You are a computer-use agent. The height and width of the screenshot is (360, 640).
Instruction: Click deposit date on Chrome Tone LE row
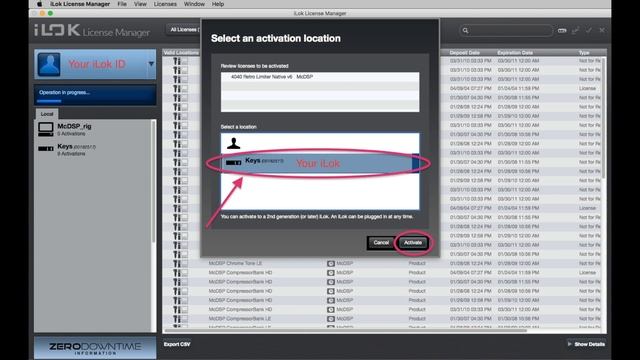471,263
